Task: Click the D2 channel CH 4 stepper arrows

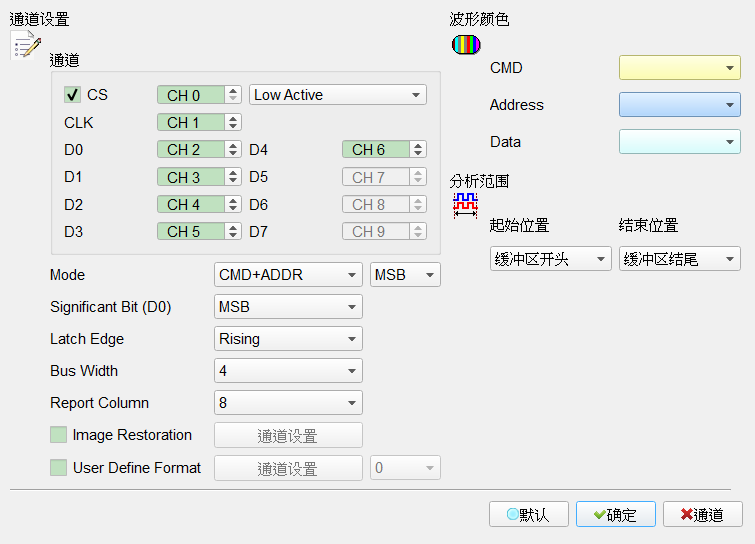Action: (233, 205)
